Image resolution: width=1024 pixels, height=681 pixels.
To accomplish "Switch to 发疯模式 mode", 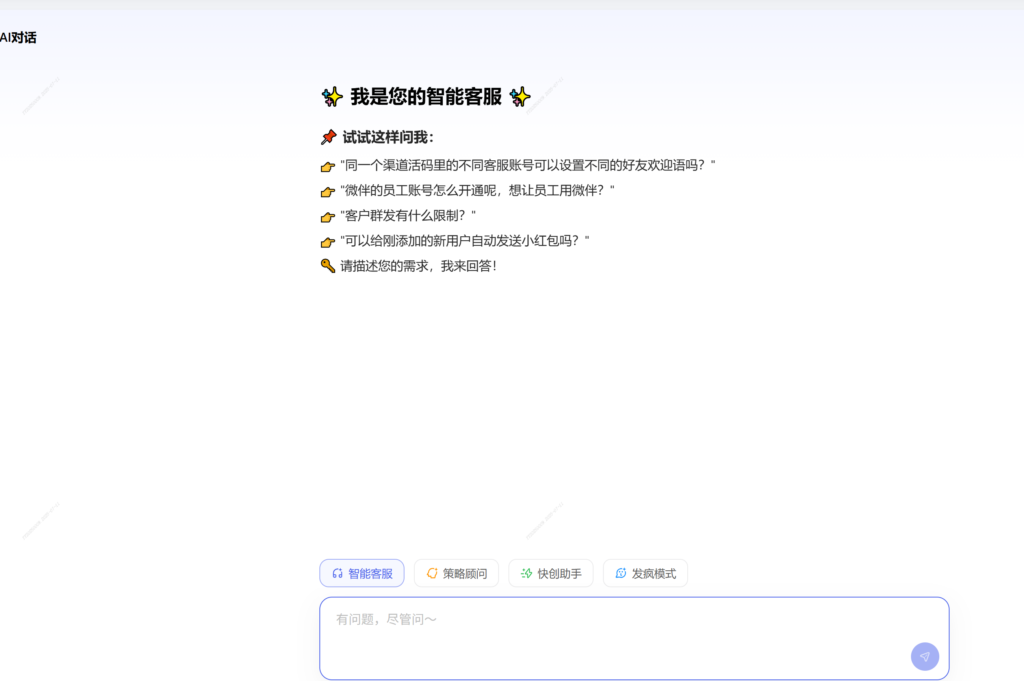I will [645, 573].
